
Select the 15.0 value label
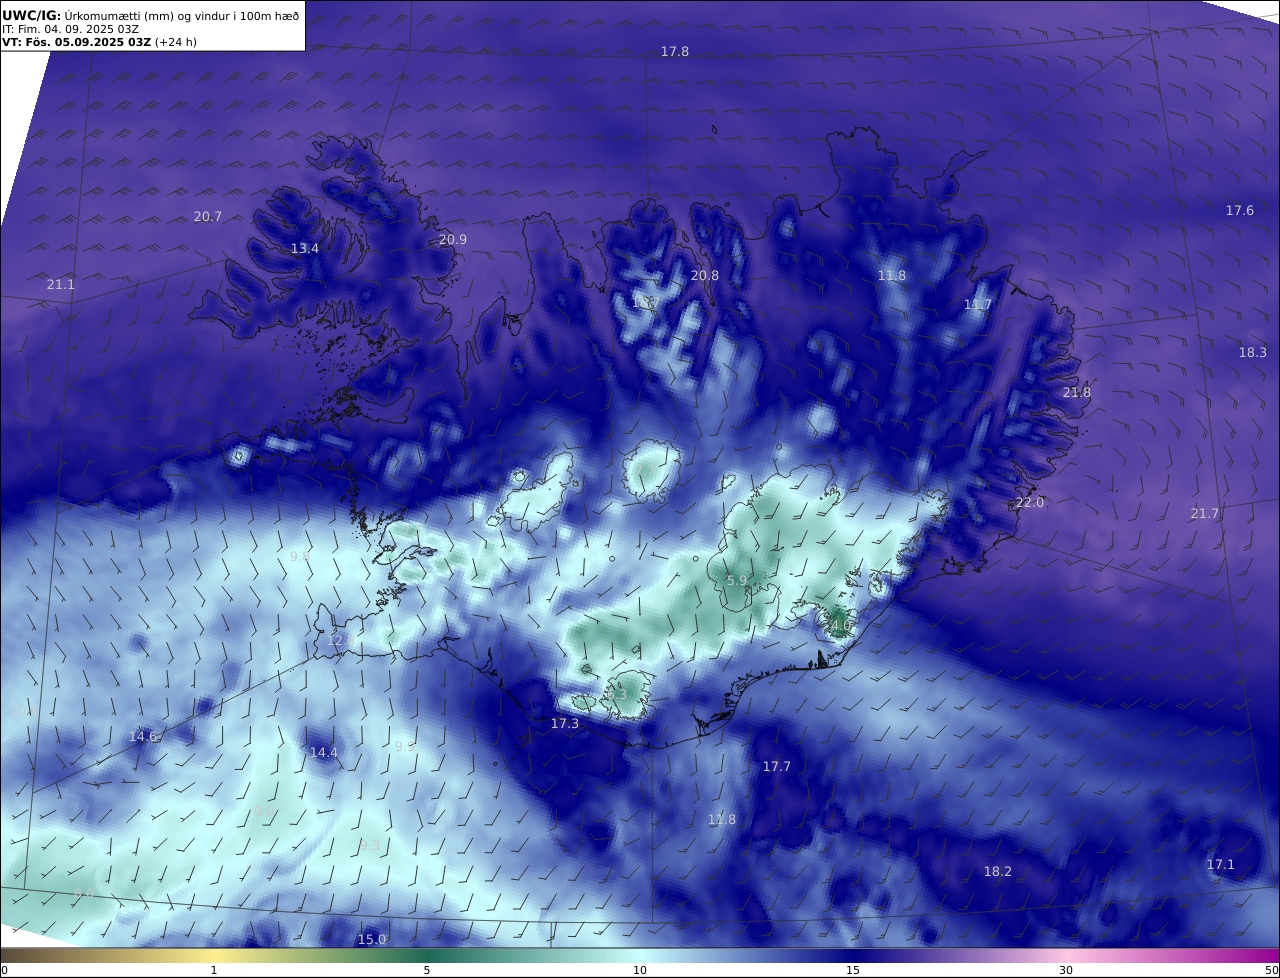coord(372,939)
